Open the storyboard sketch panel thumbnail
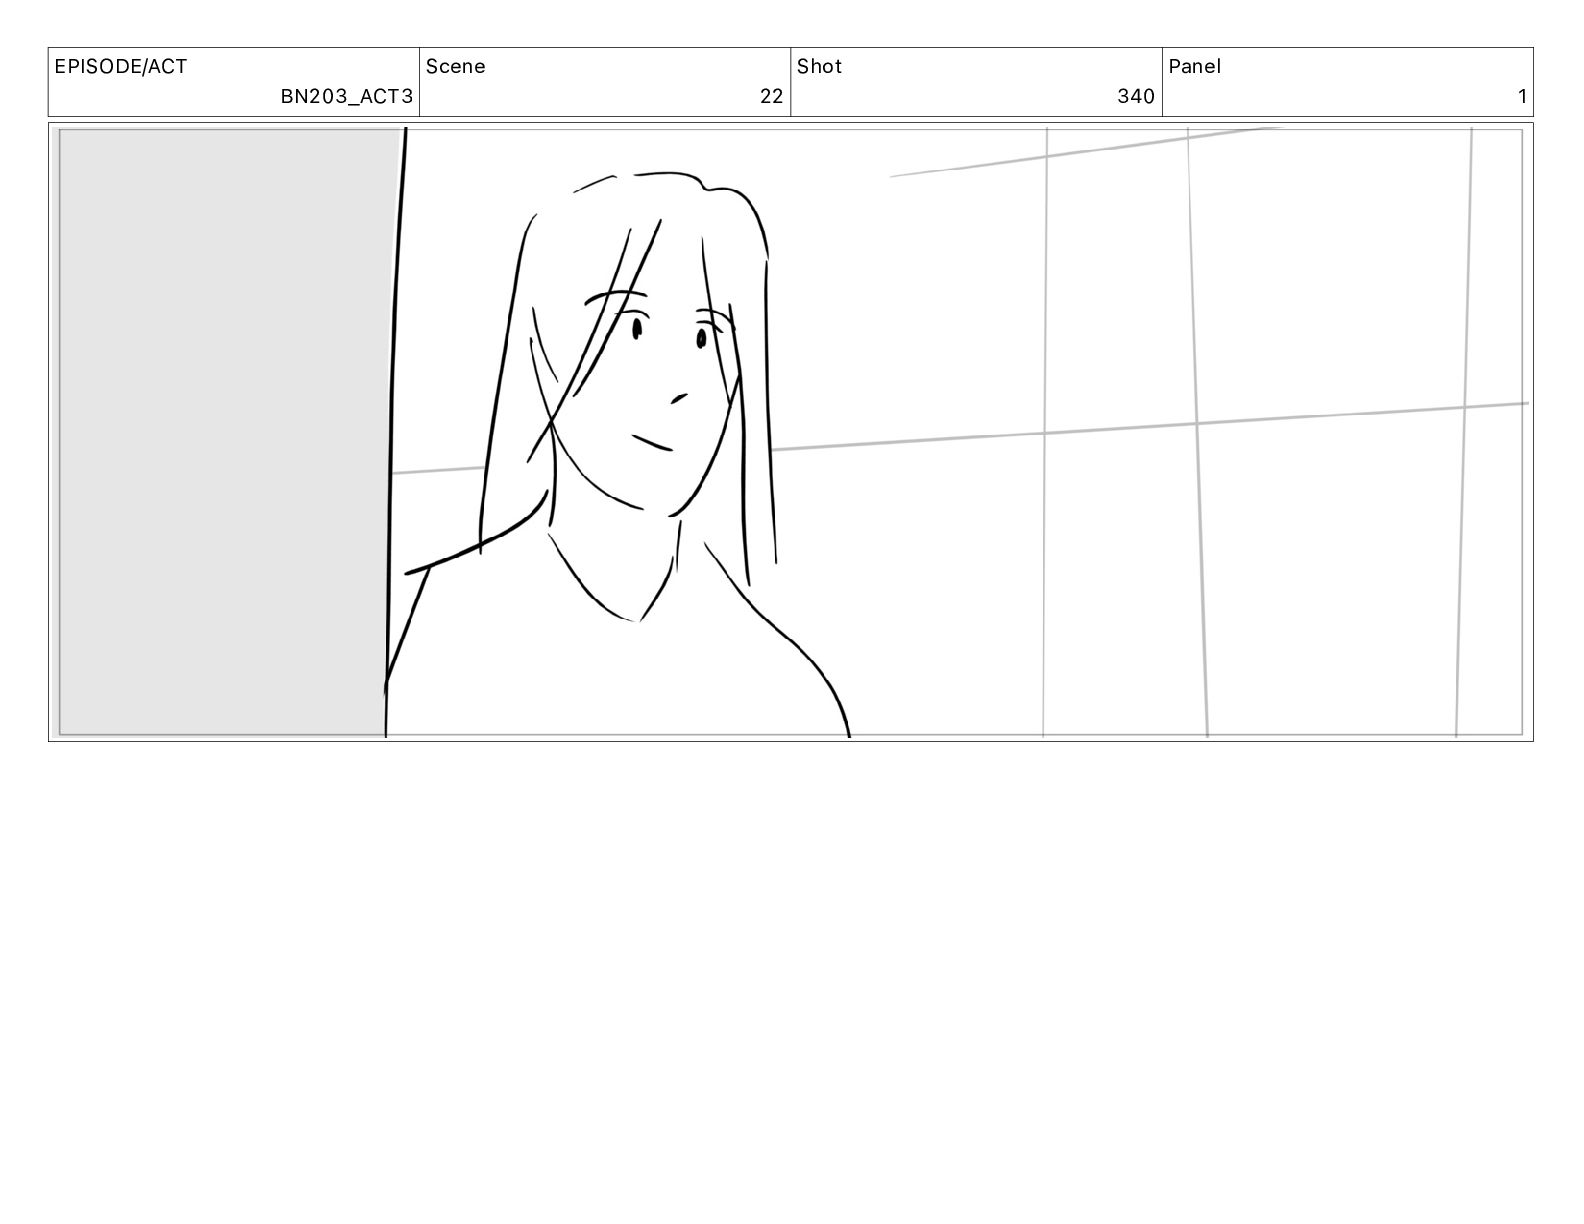 pos(790,432)
